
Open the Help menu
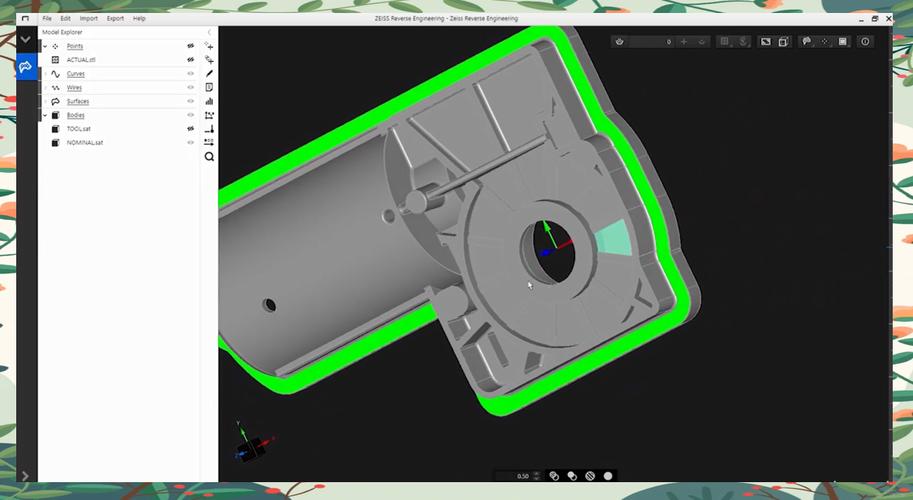click(x=139, y=19)
